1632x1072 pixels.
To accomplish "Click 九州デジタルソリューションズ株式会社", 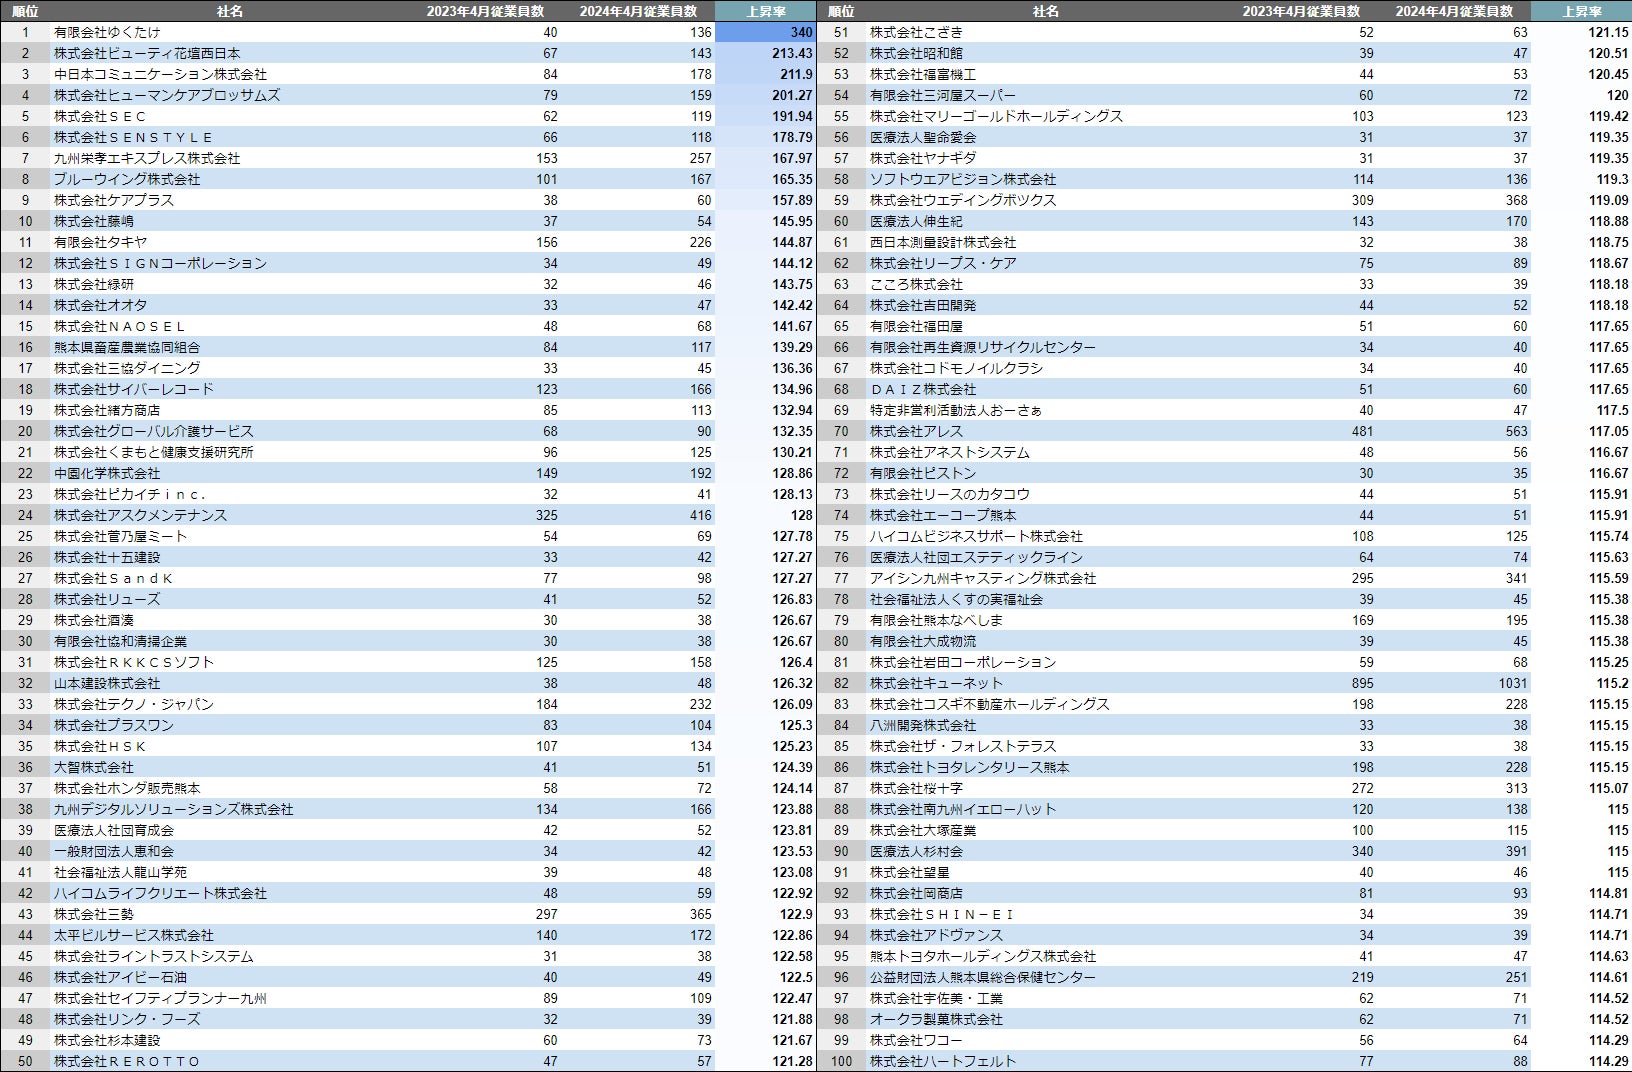I will pyautogui.click(x=174, y=809).
